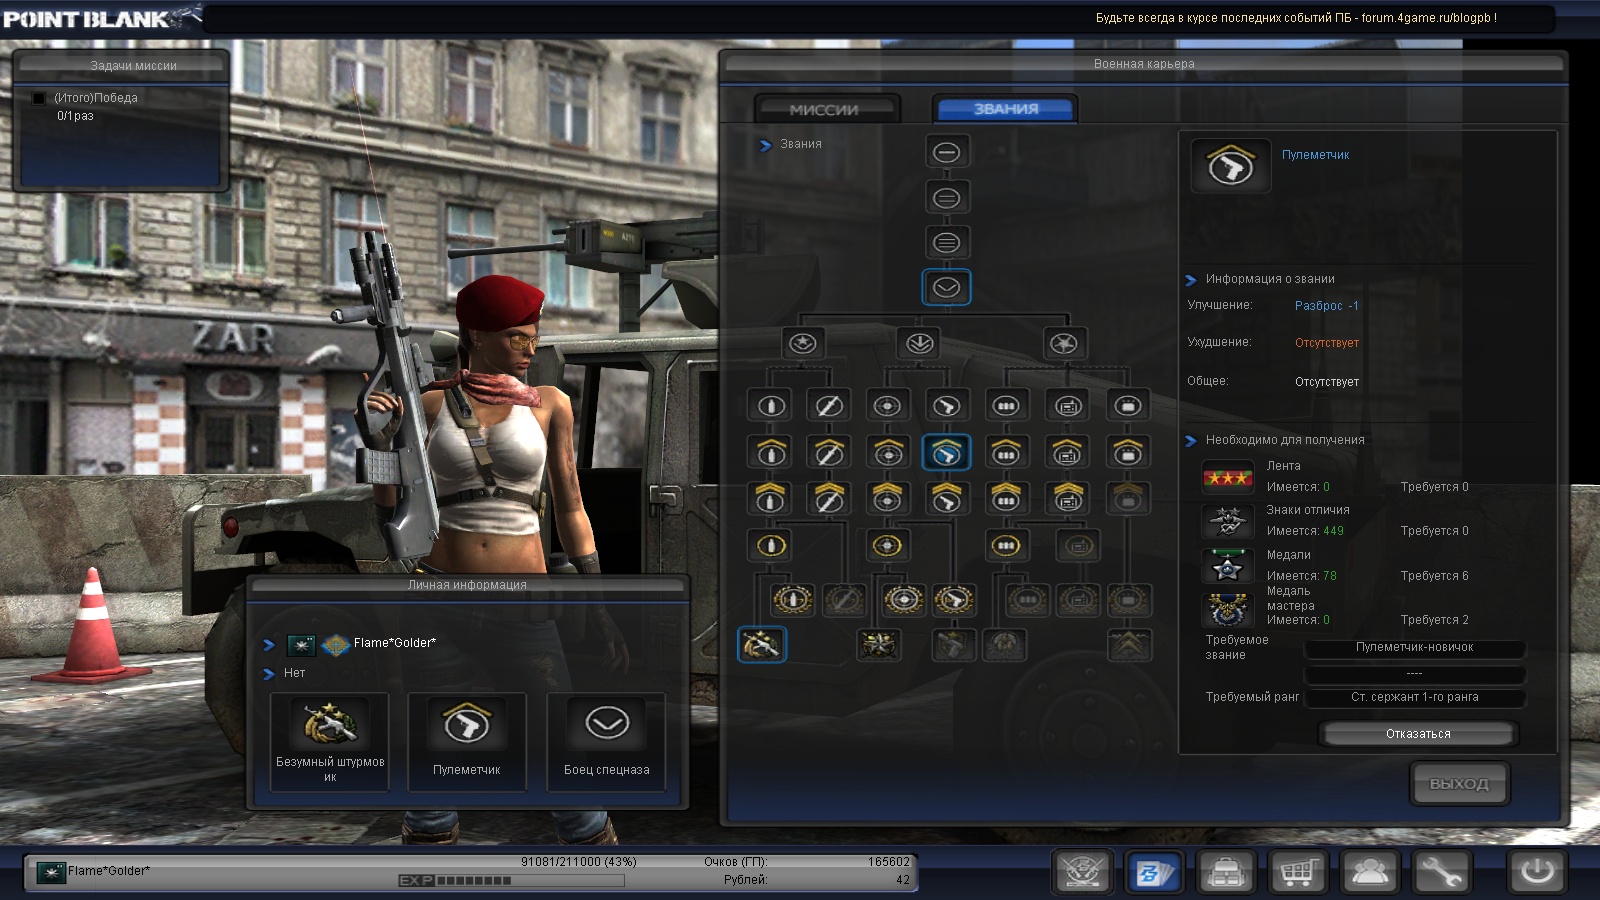Click the Рублей balance value 42
Viewport: 1600px width, 900px height.
[903, 880]
